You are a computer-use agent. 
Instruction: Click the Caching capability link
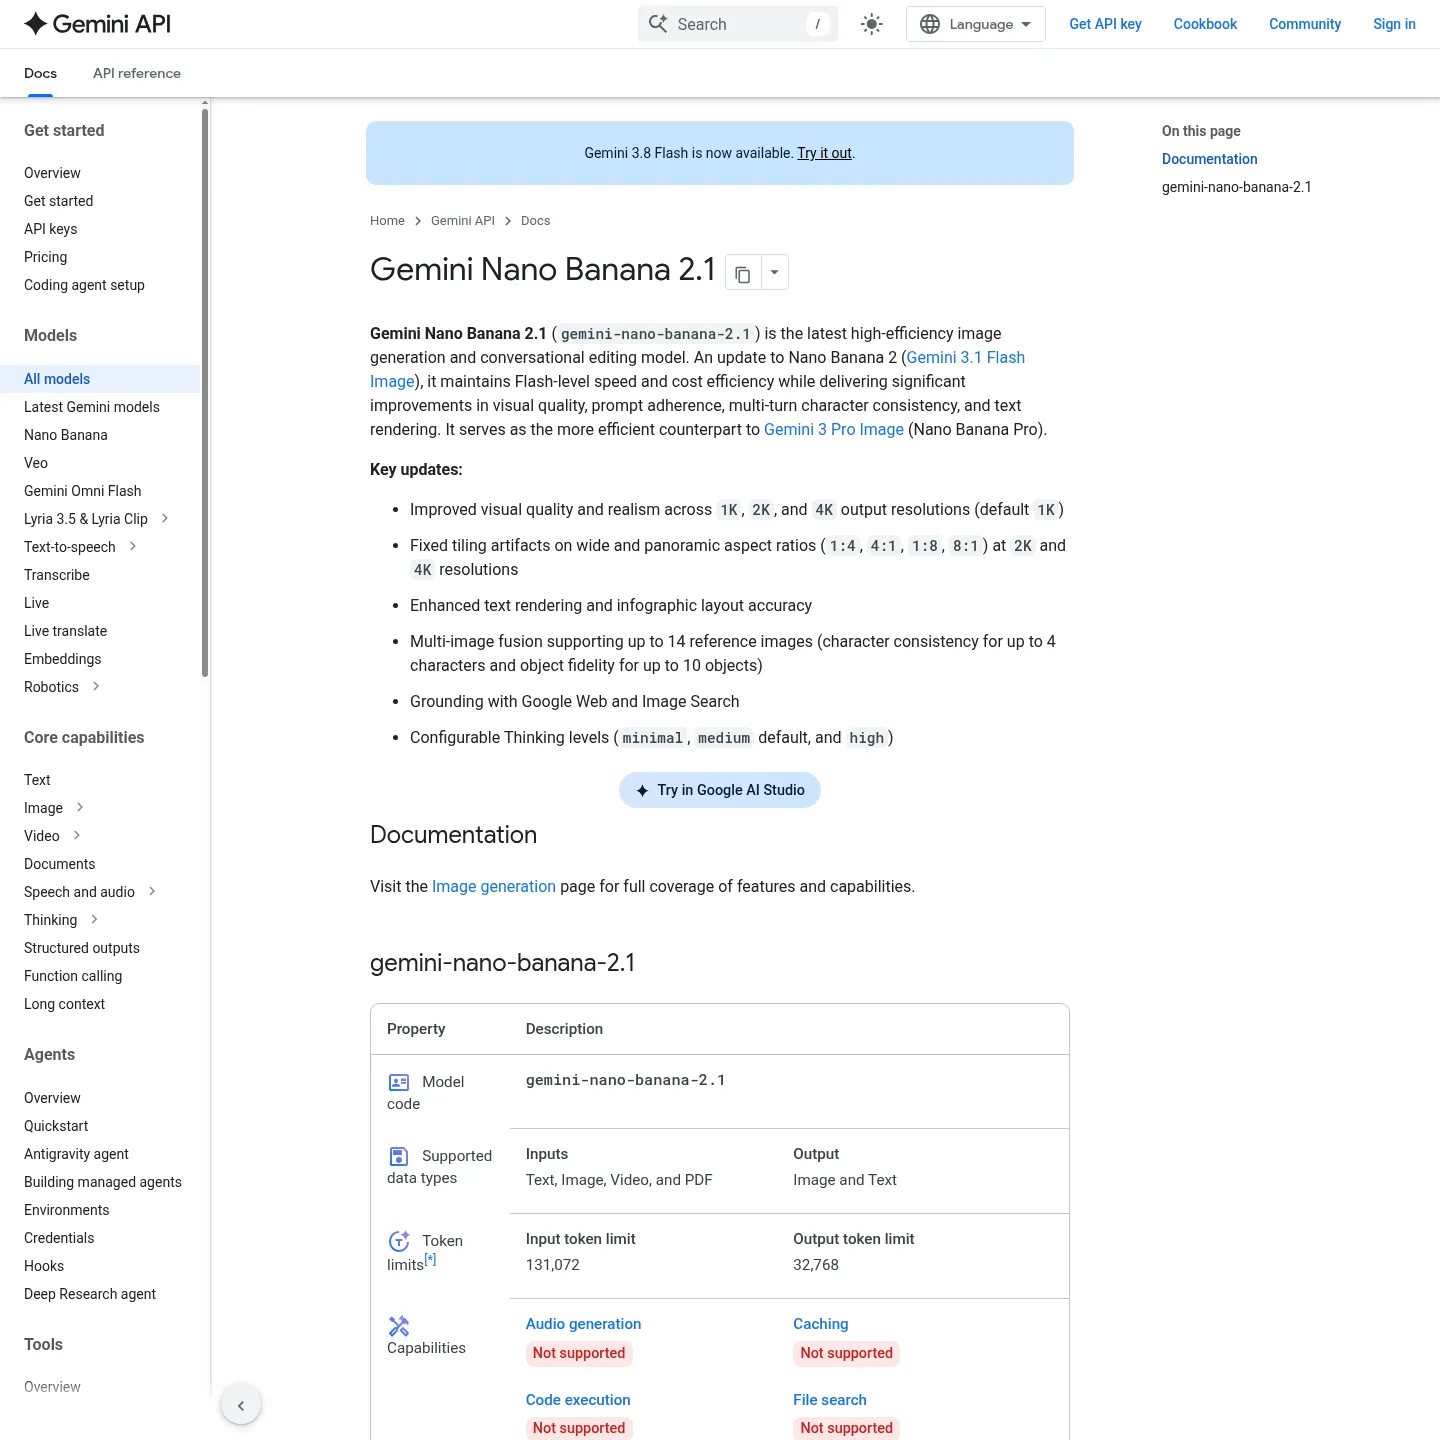[x=821, y=1324]
